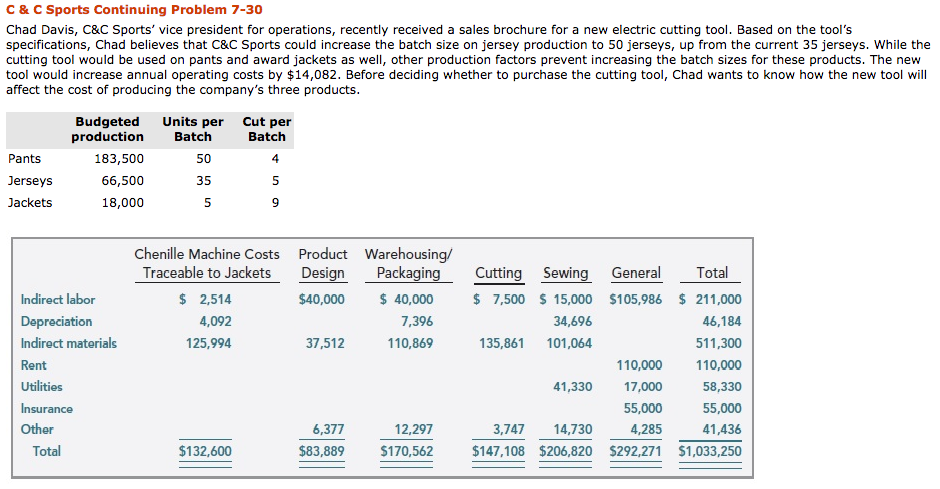Click the 'Cut per Batch' column header

tap(267, 129)
